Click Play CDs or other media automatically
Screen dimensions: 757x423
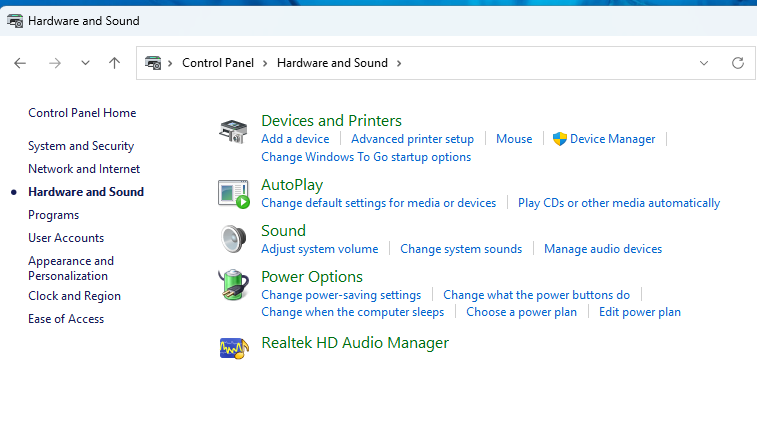pos(618,203)
